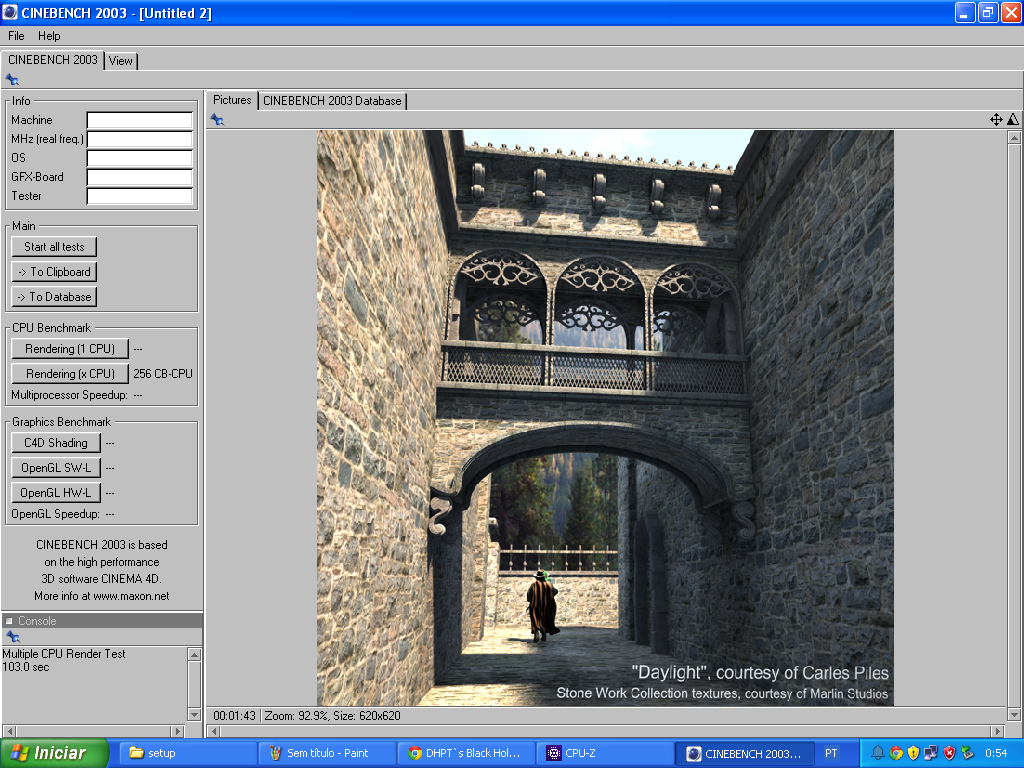Viewport: 1024px width, 768px height.
Task: Click the OS input field
Action: (140, 158)
